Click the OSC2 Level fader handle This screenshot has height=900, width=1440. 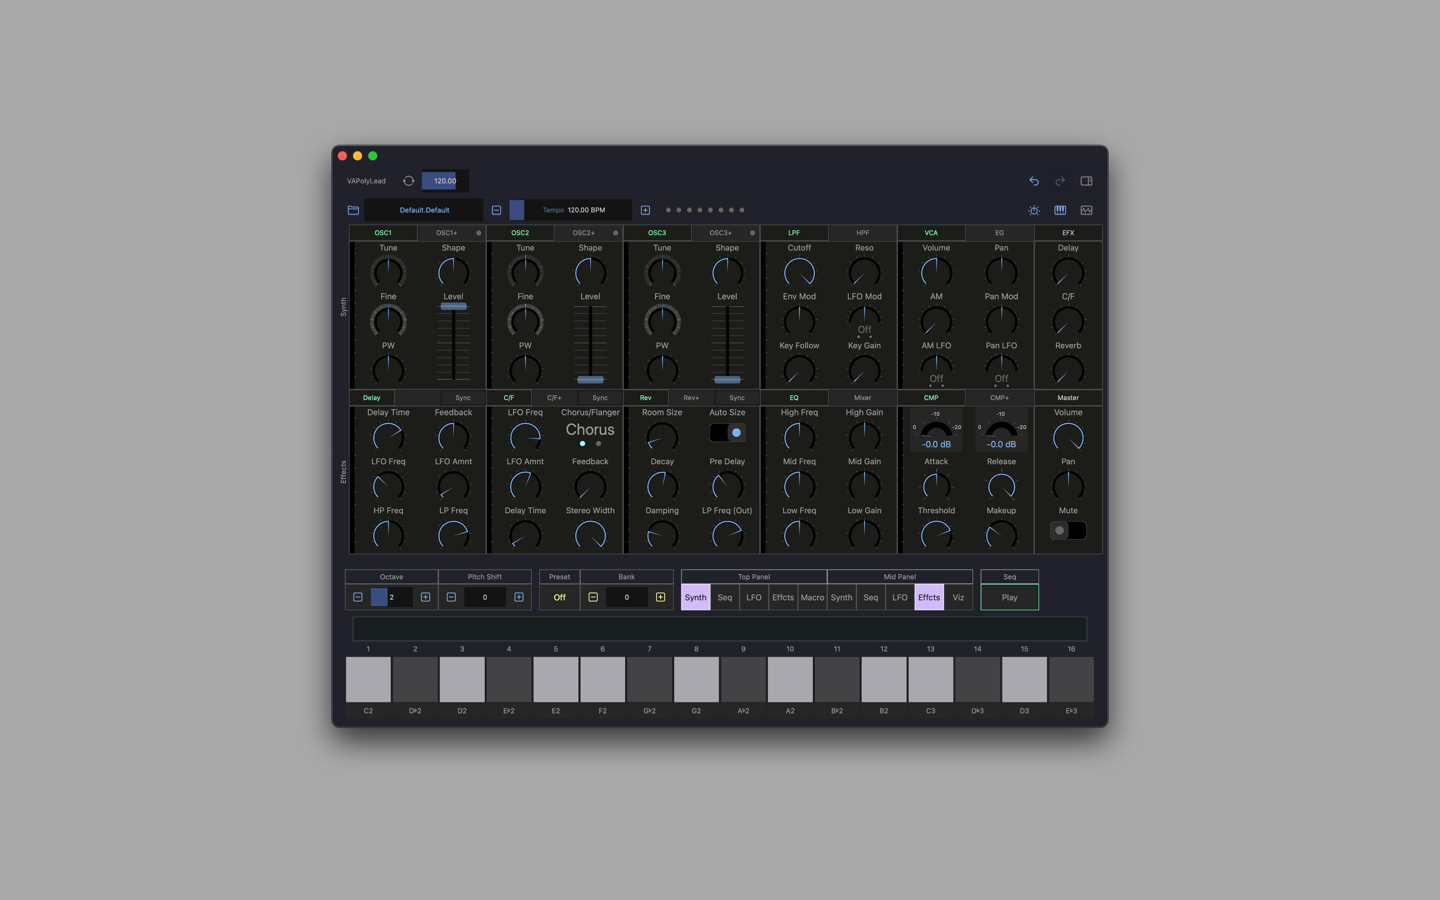[590, 379]
